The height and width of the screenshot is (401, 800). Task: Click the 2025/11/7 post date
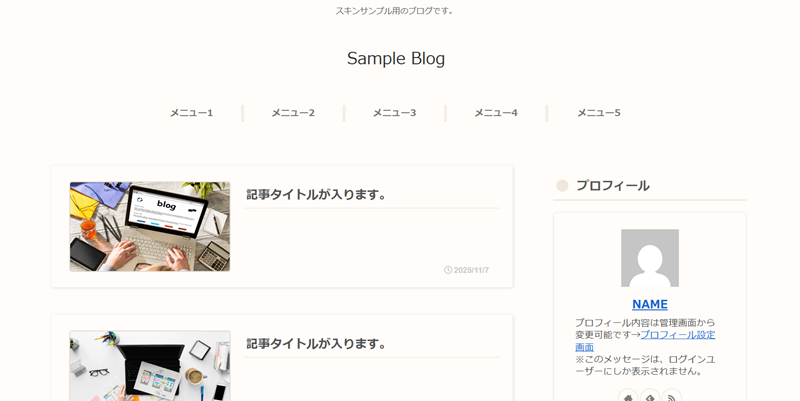[x=471, y=270]
